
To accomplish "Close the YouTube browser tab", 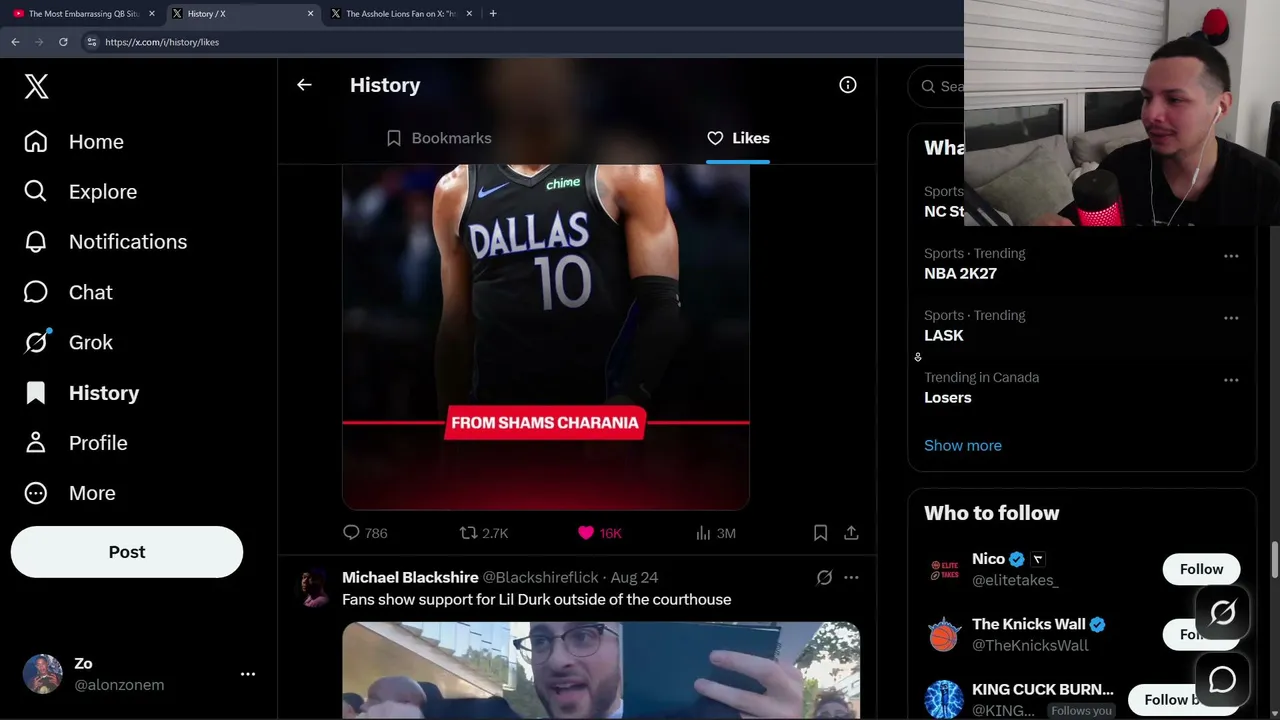I will click(x=152, y=14).
